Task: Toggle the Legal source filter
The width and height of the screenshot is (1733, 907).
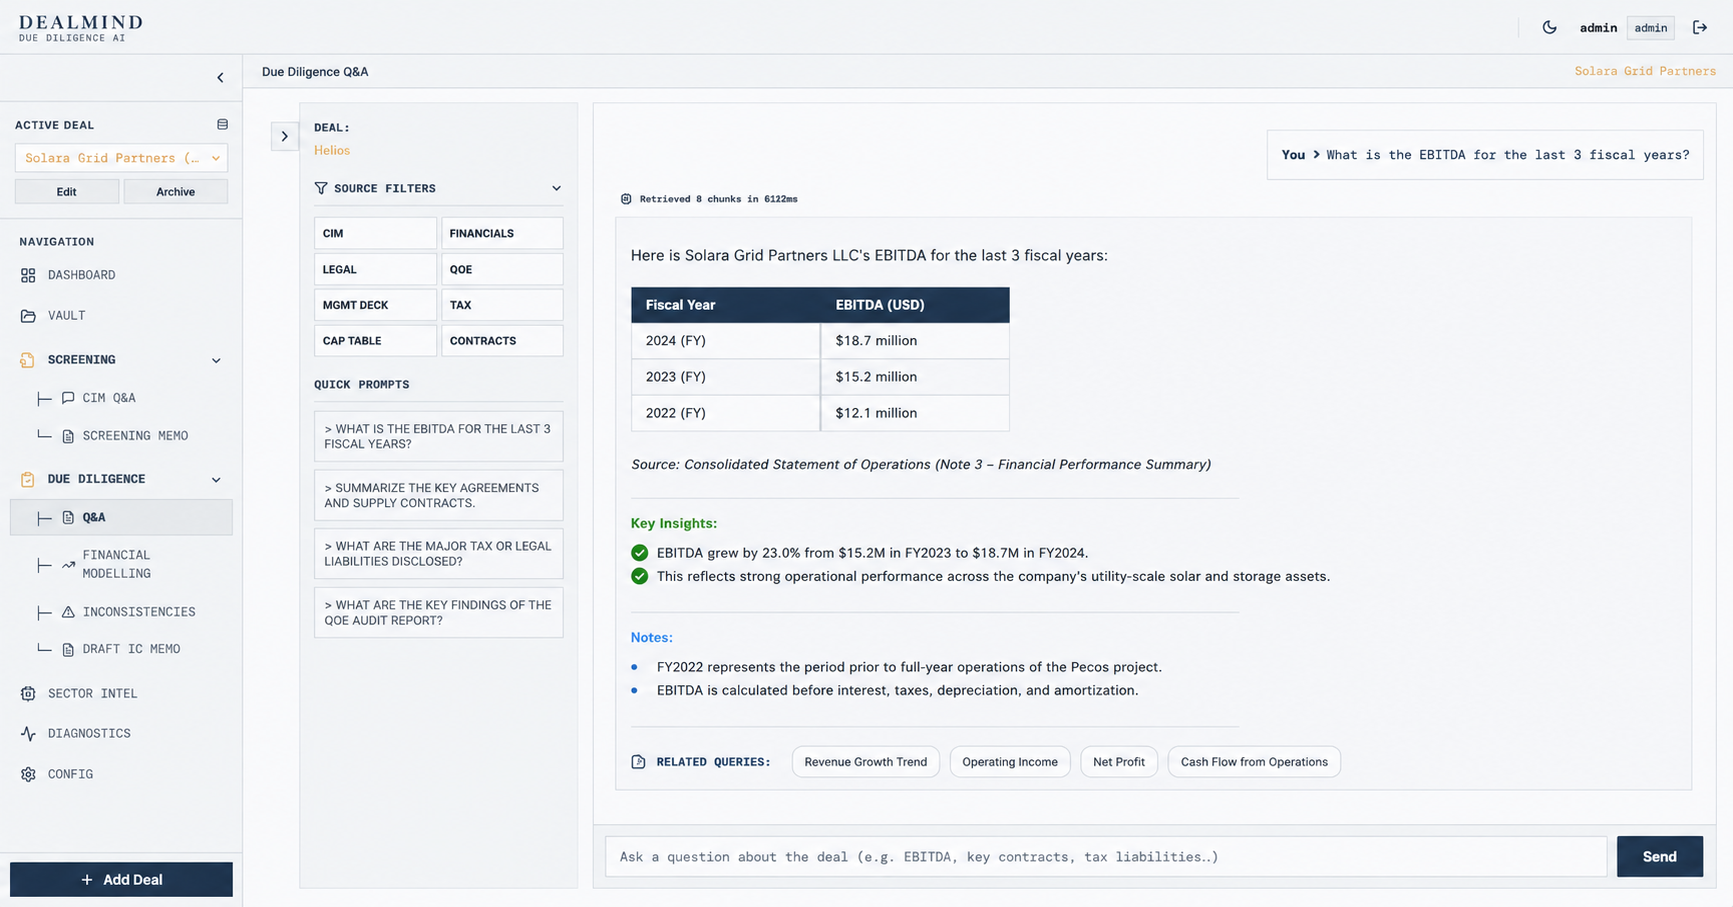Action: coord(375,269)
